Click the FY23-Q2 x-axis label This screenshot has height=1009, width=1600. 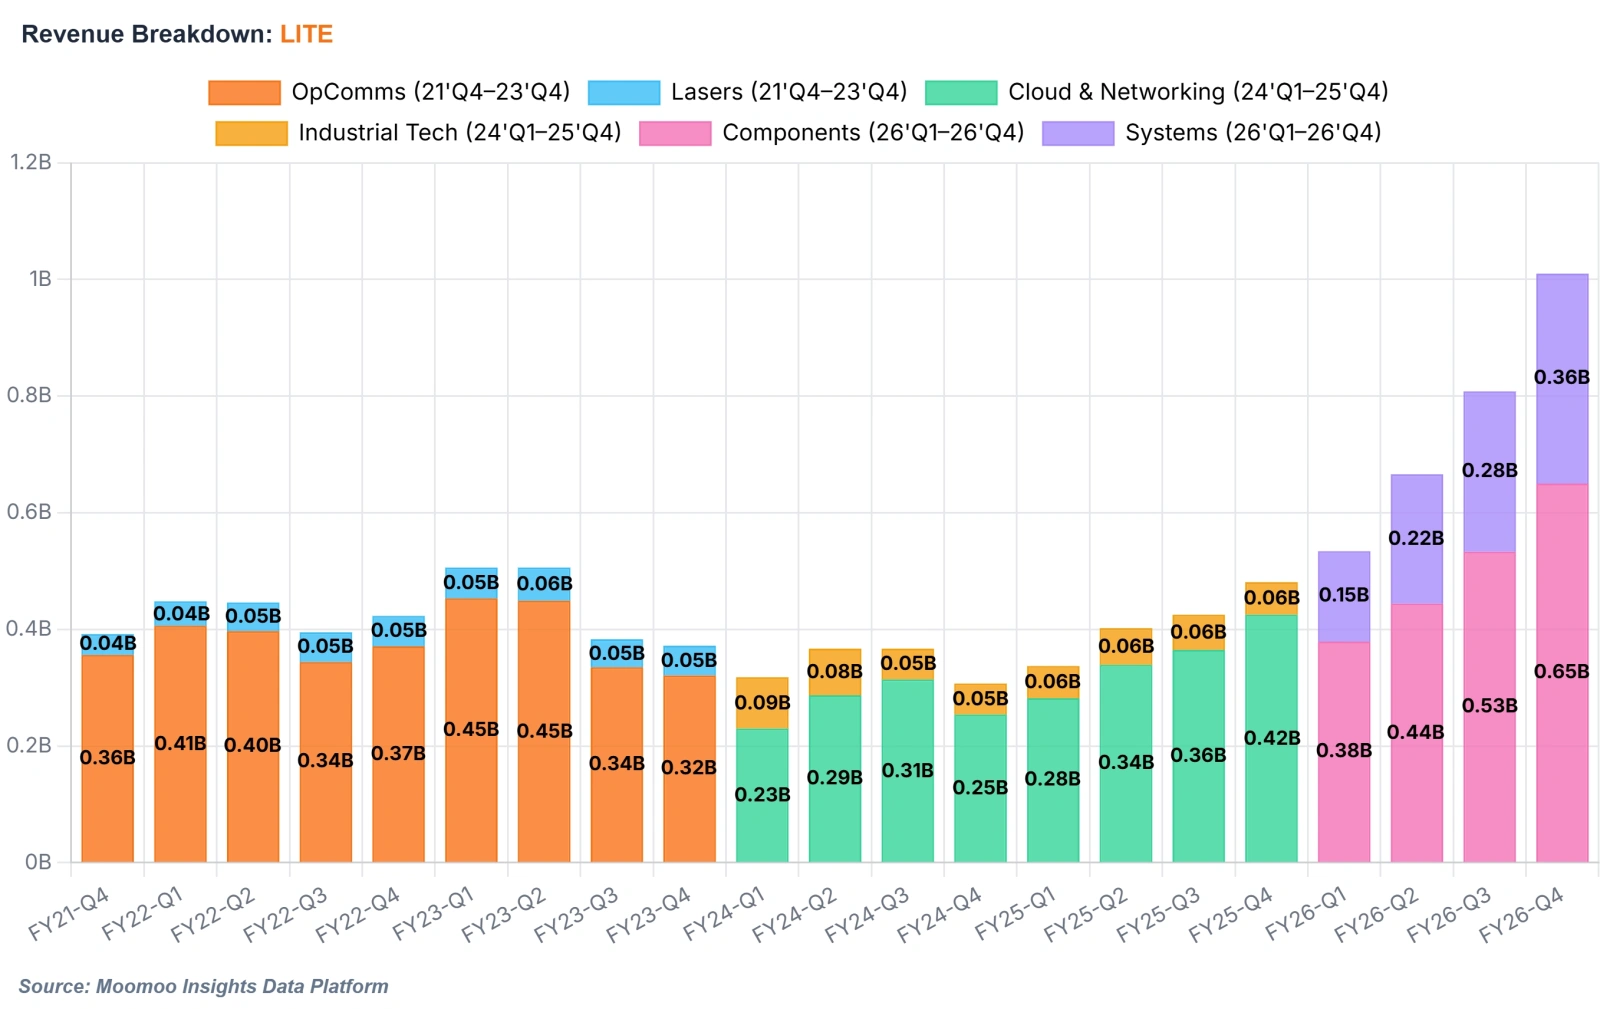point(503,914)
